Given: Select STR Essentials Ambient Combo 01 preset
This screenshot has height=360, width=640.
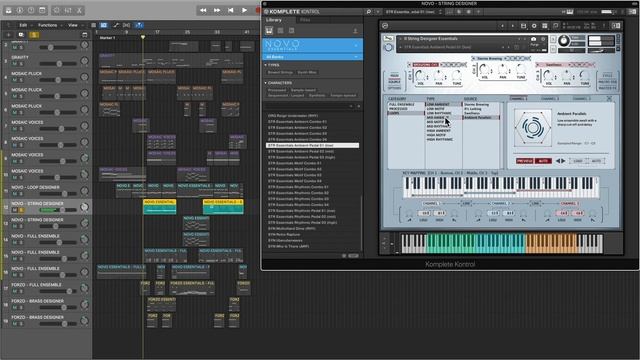Looking at the screenshot, I should 298,122.
